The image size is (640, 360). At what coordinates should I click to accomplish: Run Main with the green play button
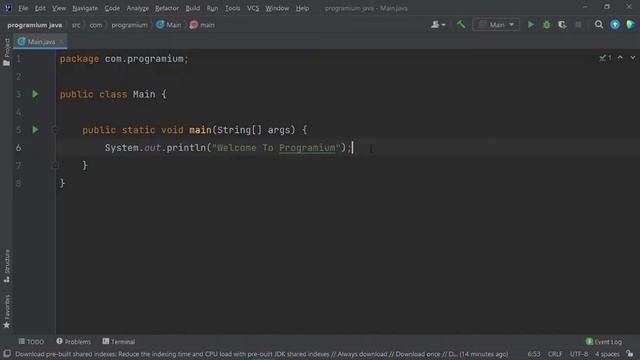tap(531, 24)
